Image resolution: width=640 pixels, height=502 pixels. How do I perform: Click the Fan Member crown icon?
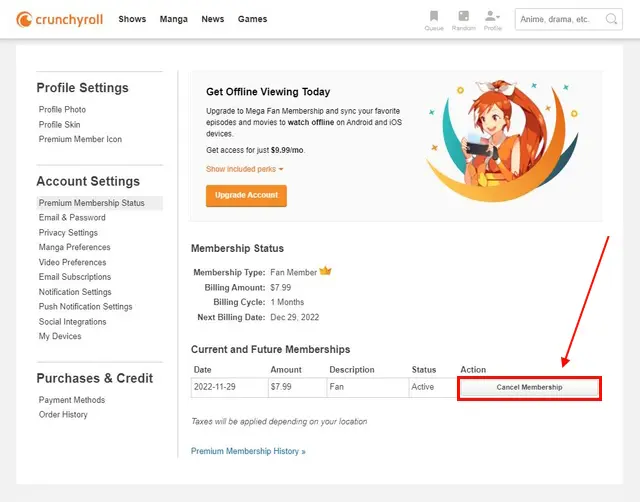click(x=325, y=271)
